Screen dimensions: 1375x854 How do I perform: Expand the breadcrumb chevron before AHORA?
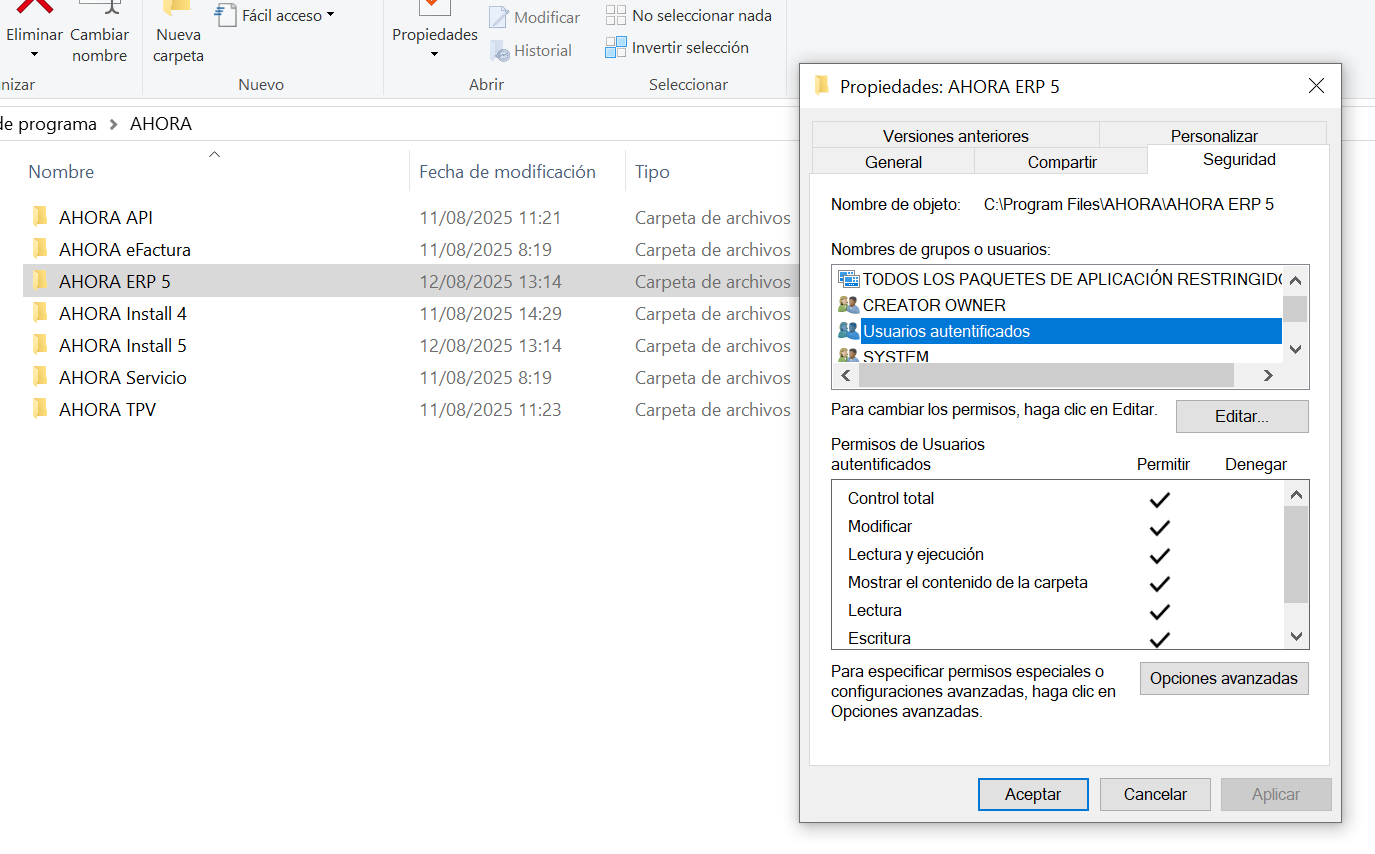pos(113,124)
